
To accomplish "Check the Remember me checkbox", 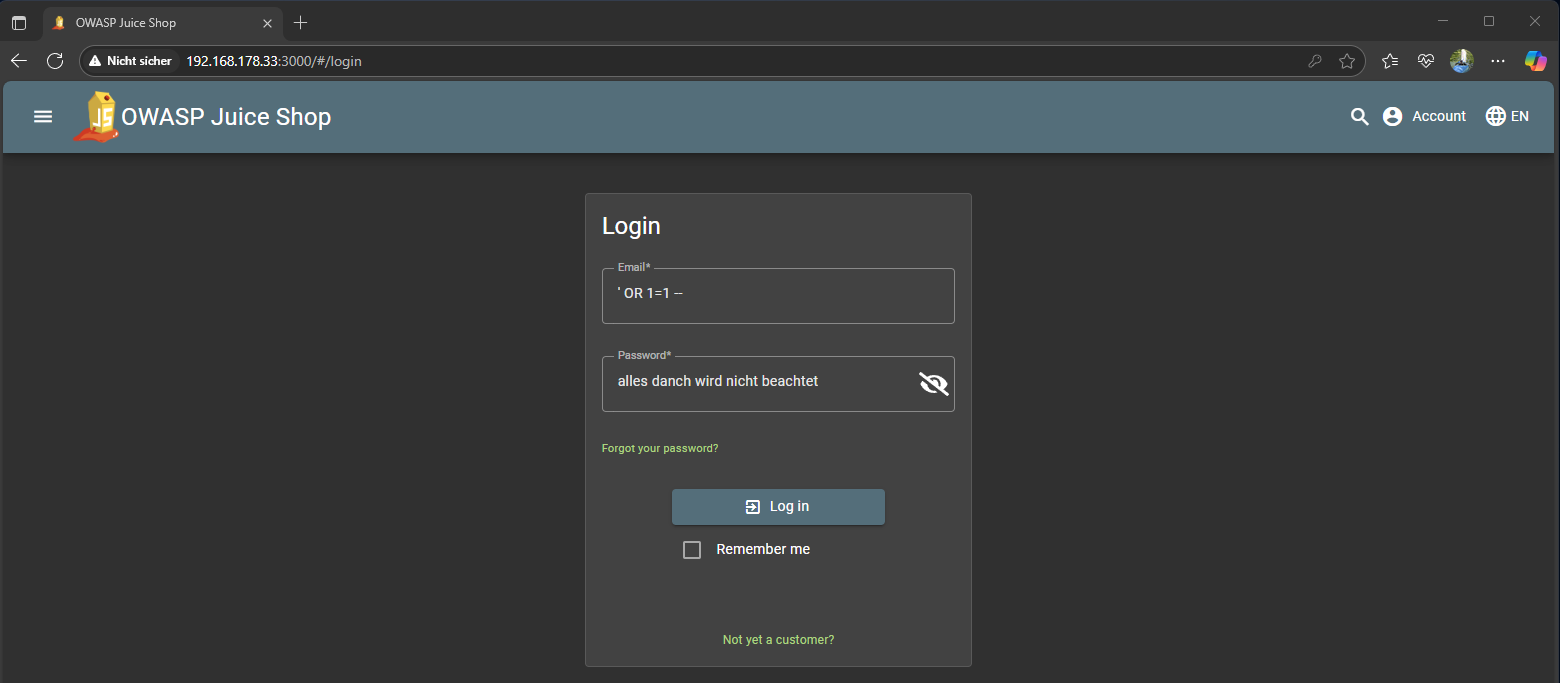I will [692, 550].
